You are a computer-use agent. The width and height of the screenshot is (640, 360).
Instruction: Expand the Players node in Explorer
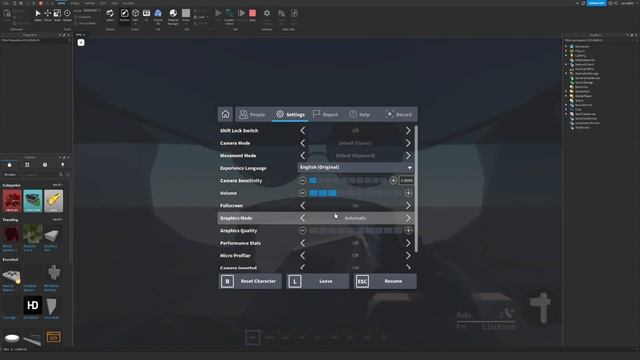[566, 51]
